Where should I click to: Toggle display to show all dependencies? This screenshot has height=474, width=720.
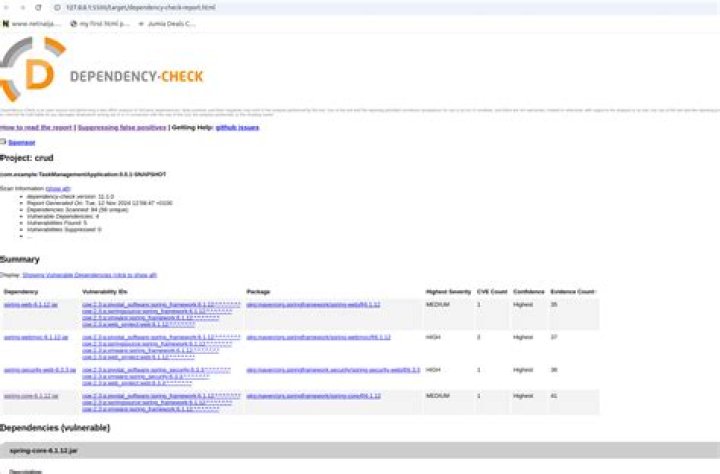pos(90,274)
